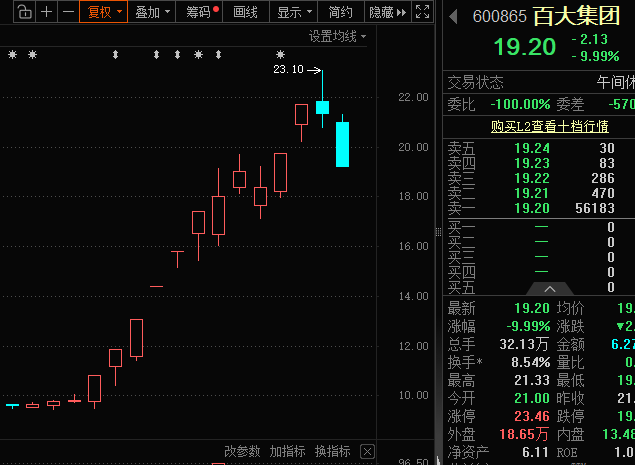
Task: Click star marker above the 23.10 high label
Action: (x=280, y=54)
